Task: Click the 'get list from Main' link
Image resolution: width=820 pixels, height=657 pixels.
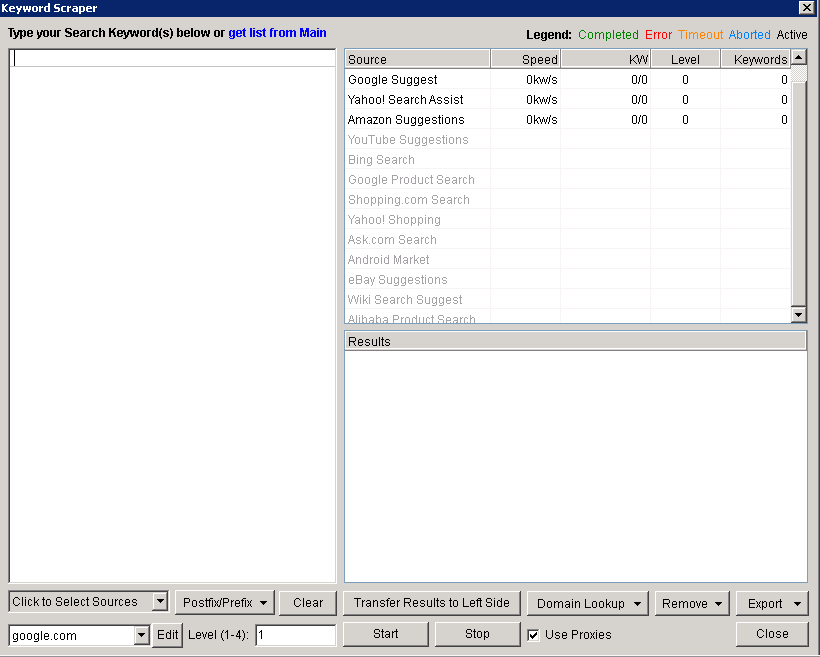Action: pyautogui.click(x=277, y=33)
